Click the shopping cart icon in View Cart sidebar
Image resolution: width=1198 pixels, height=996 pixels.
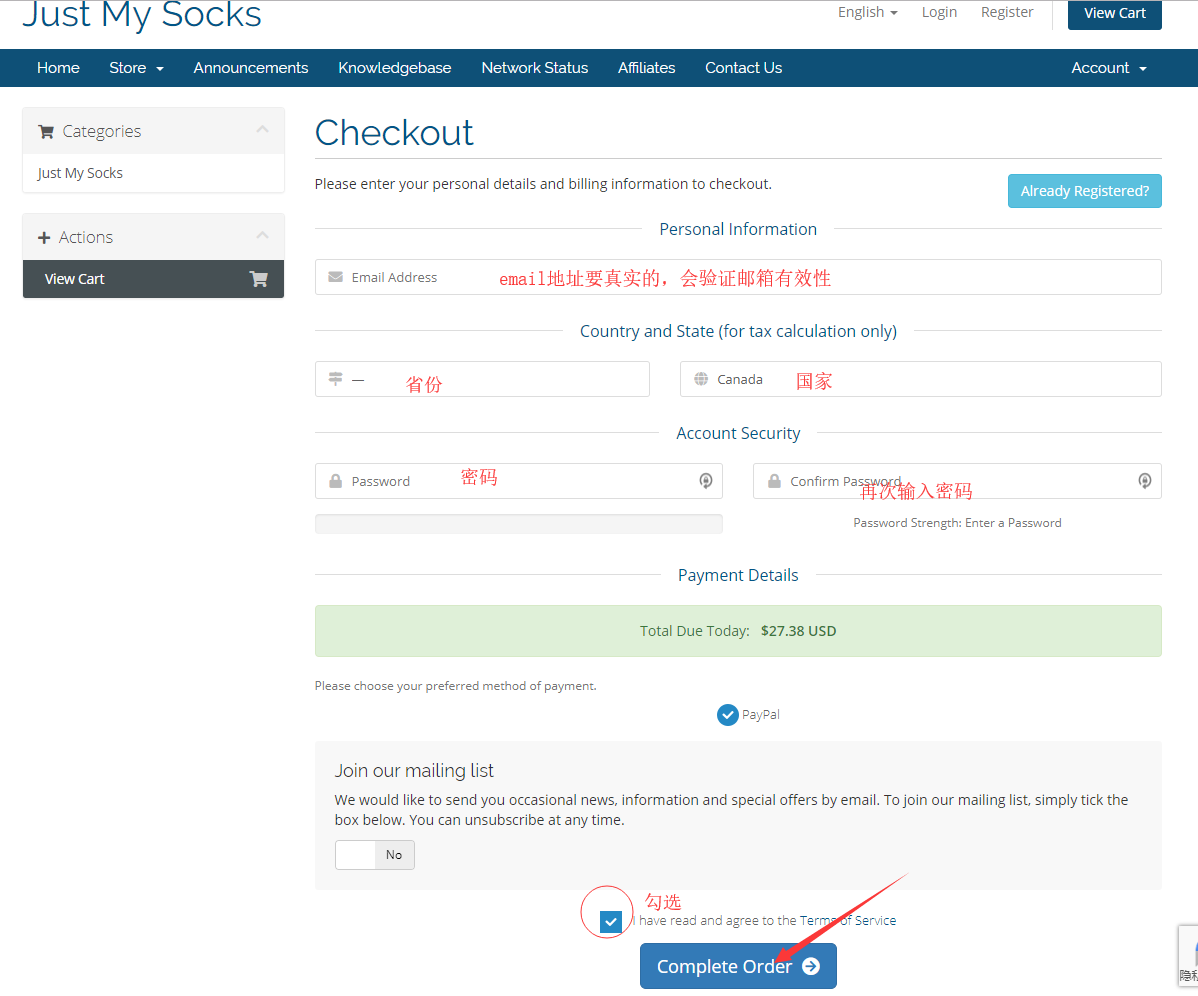pos(258,279)
